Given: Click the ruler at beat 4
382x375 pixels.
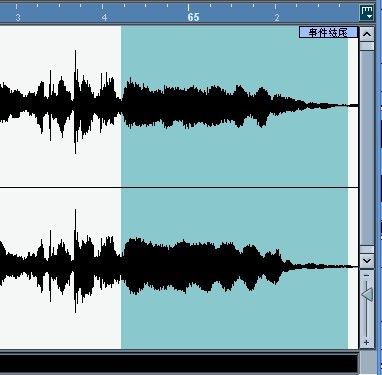Looking at the screenshot, I should click(104, 17).
